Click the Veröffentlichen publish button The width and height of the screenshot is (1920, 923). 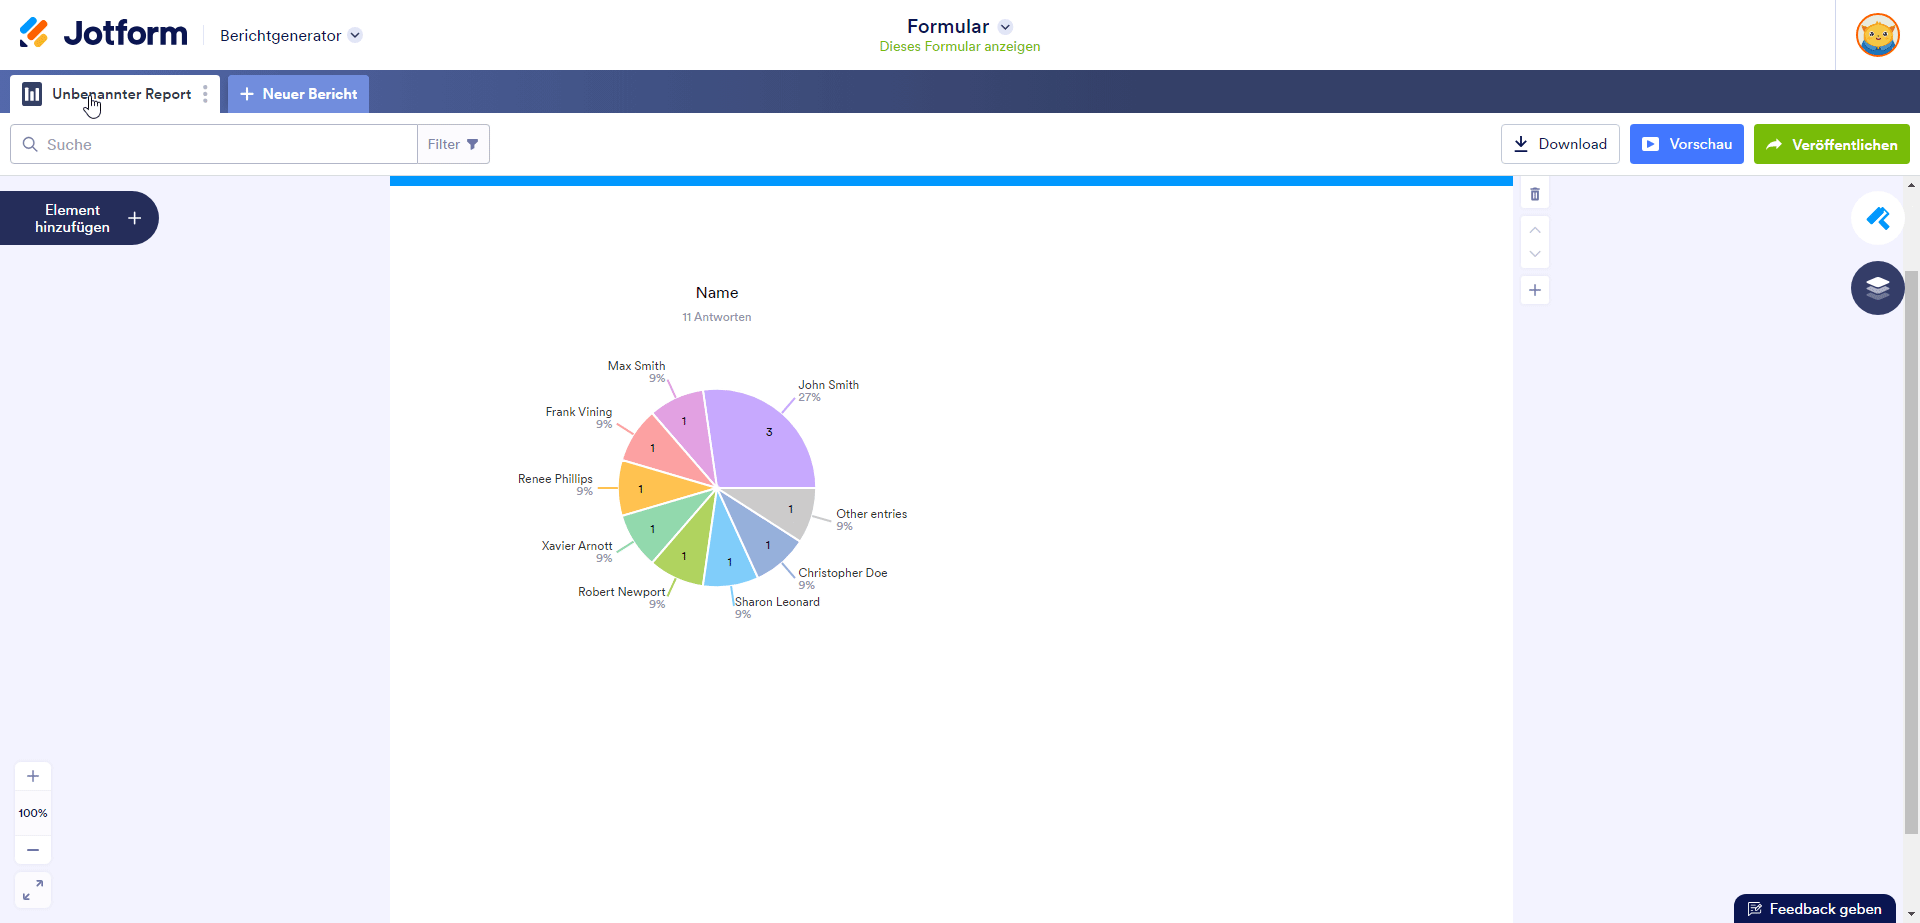point(1832,144)
